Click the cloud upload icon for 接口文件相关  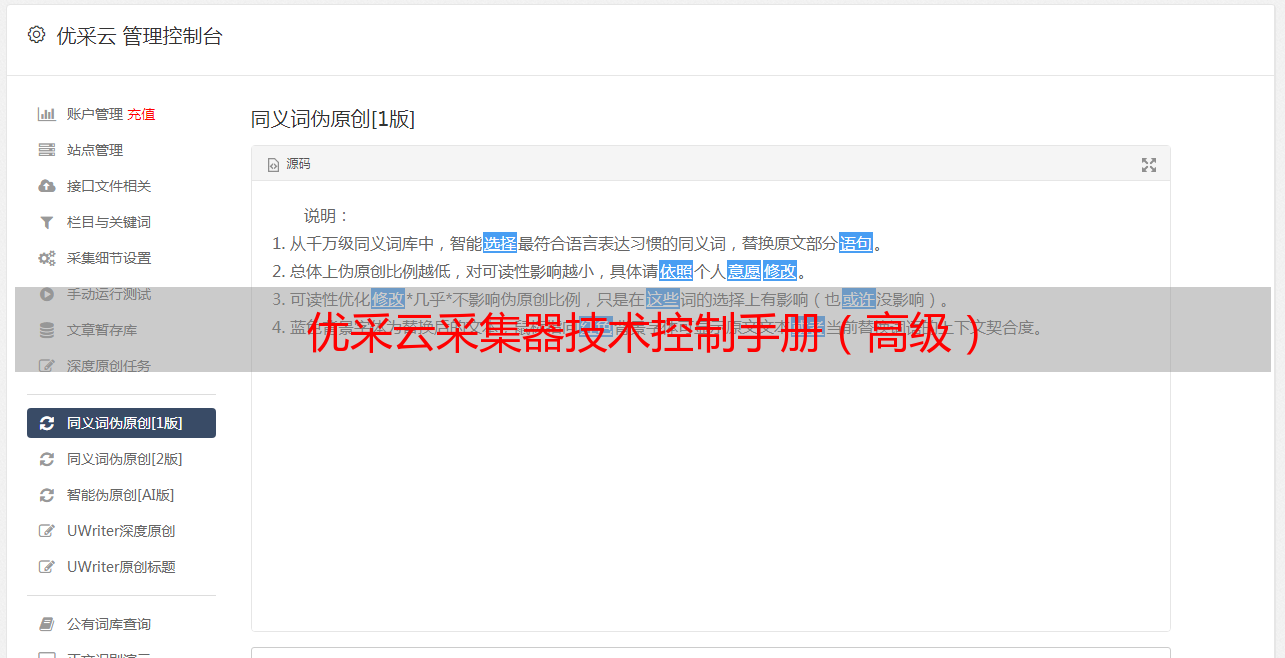pos(46,186)
